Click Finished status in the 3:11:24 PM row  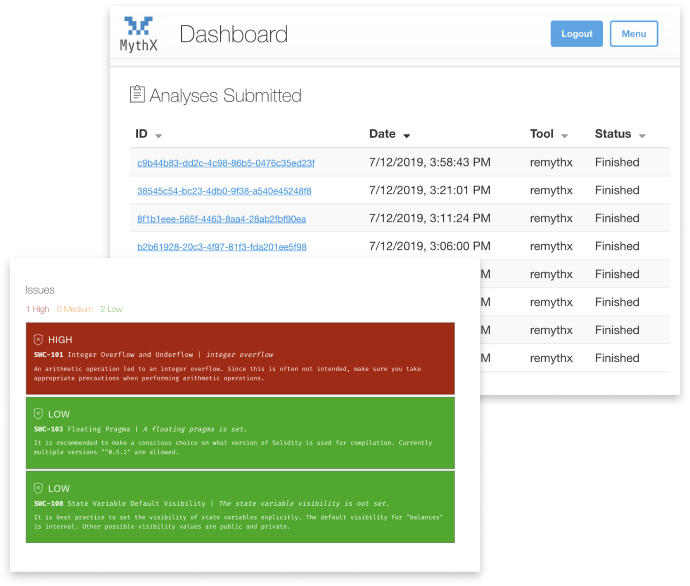point(617,218)
